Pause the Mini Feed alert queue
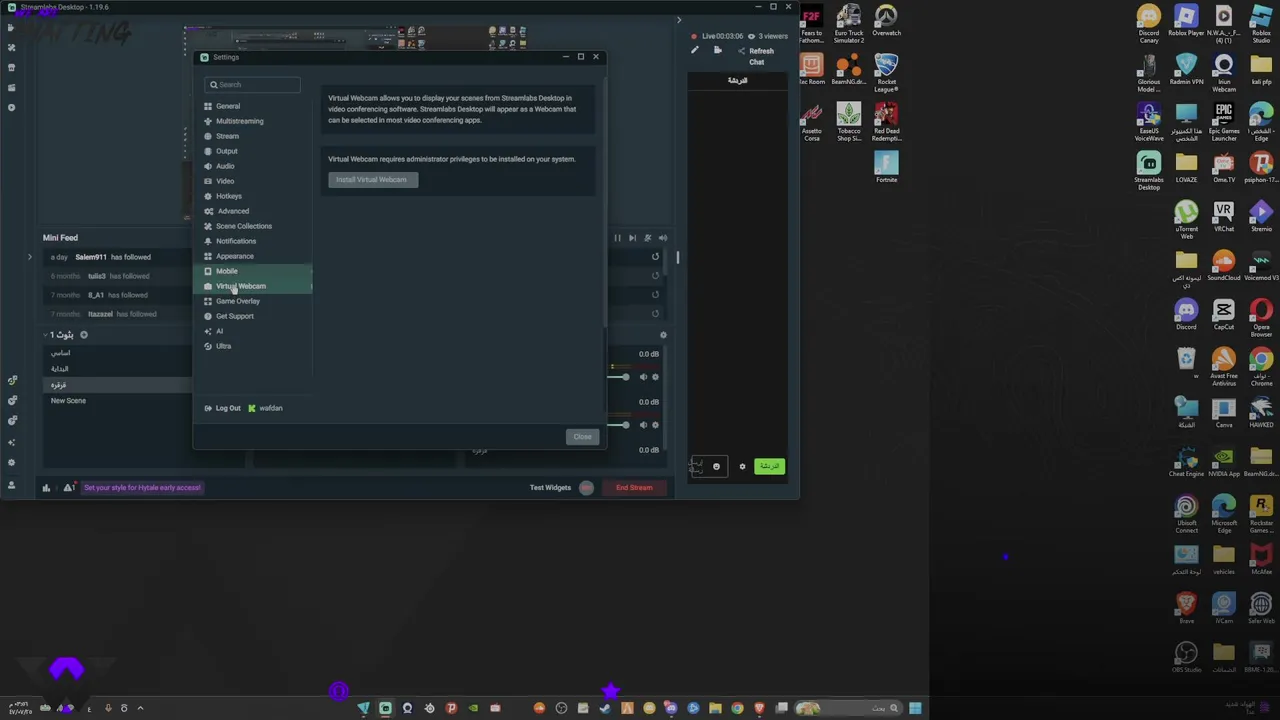1280x720 pixels. [617, 238]
